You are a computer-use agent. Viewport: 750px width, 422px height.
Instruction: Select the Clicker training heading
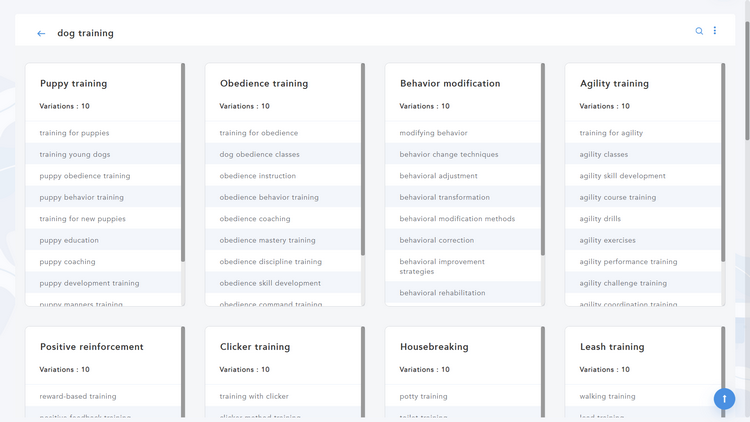(255, 346)
